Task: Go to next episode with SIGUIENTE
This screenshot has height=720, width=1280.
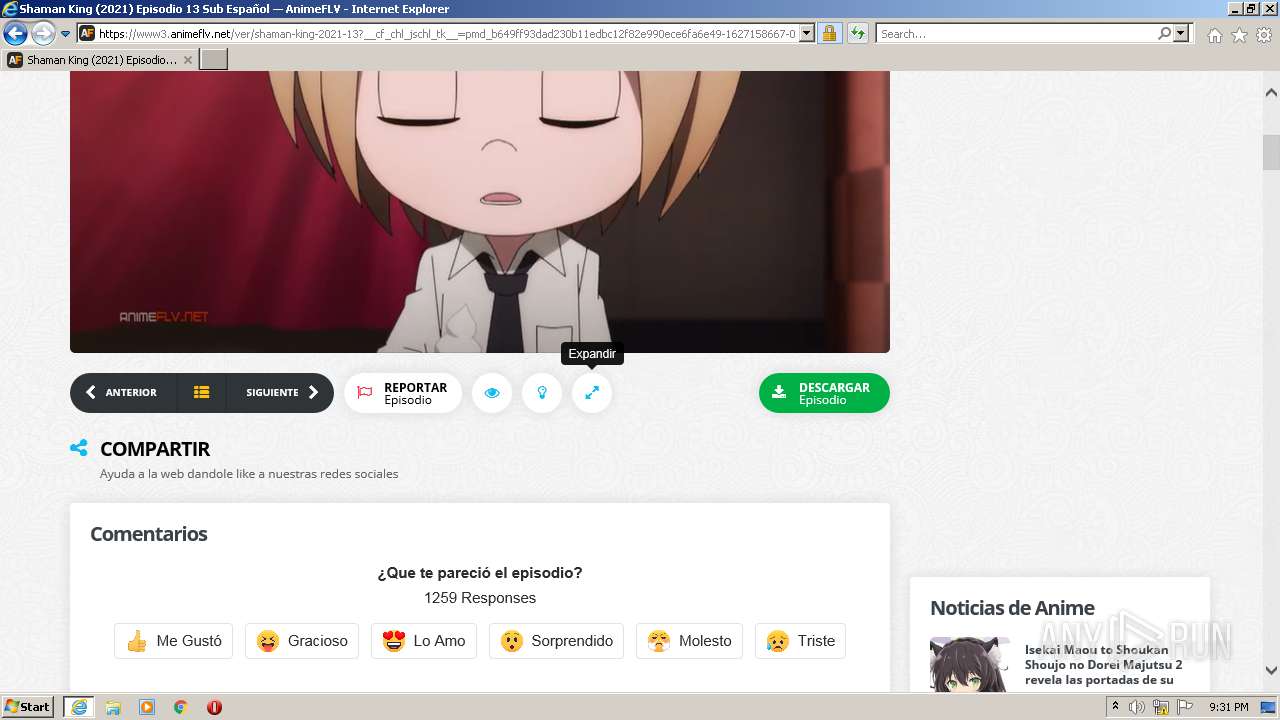Action: [281, 393]
